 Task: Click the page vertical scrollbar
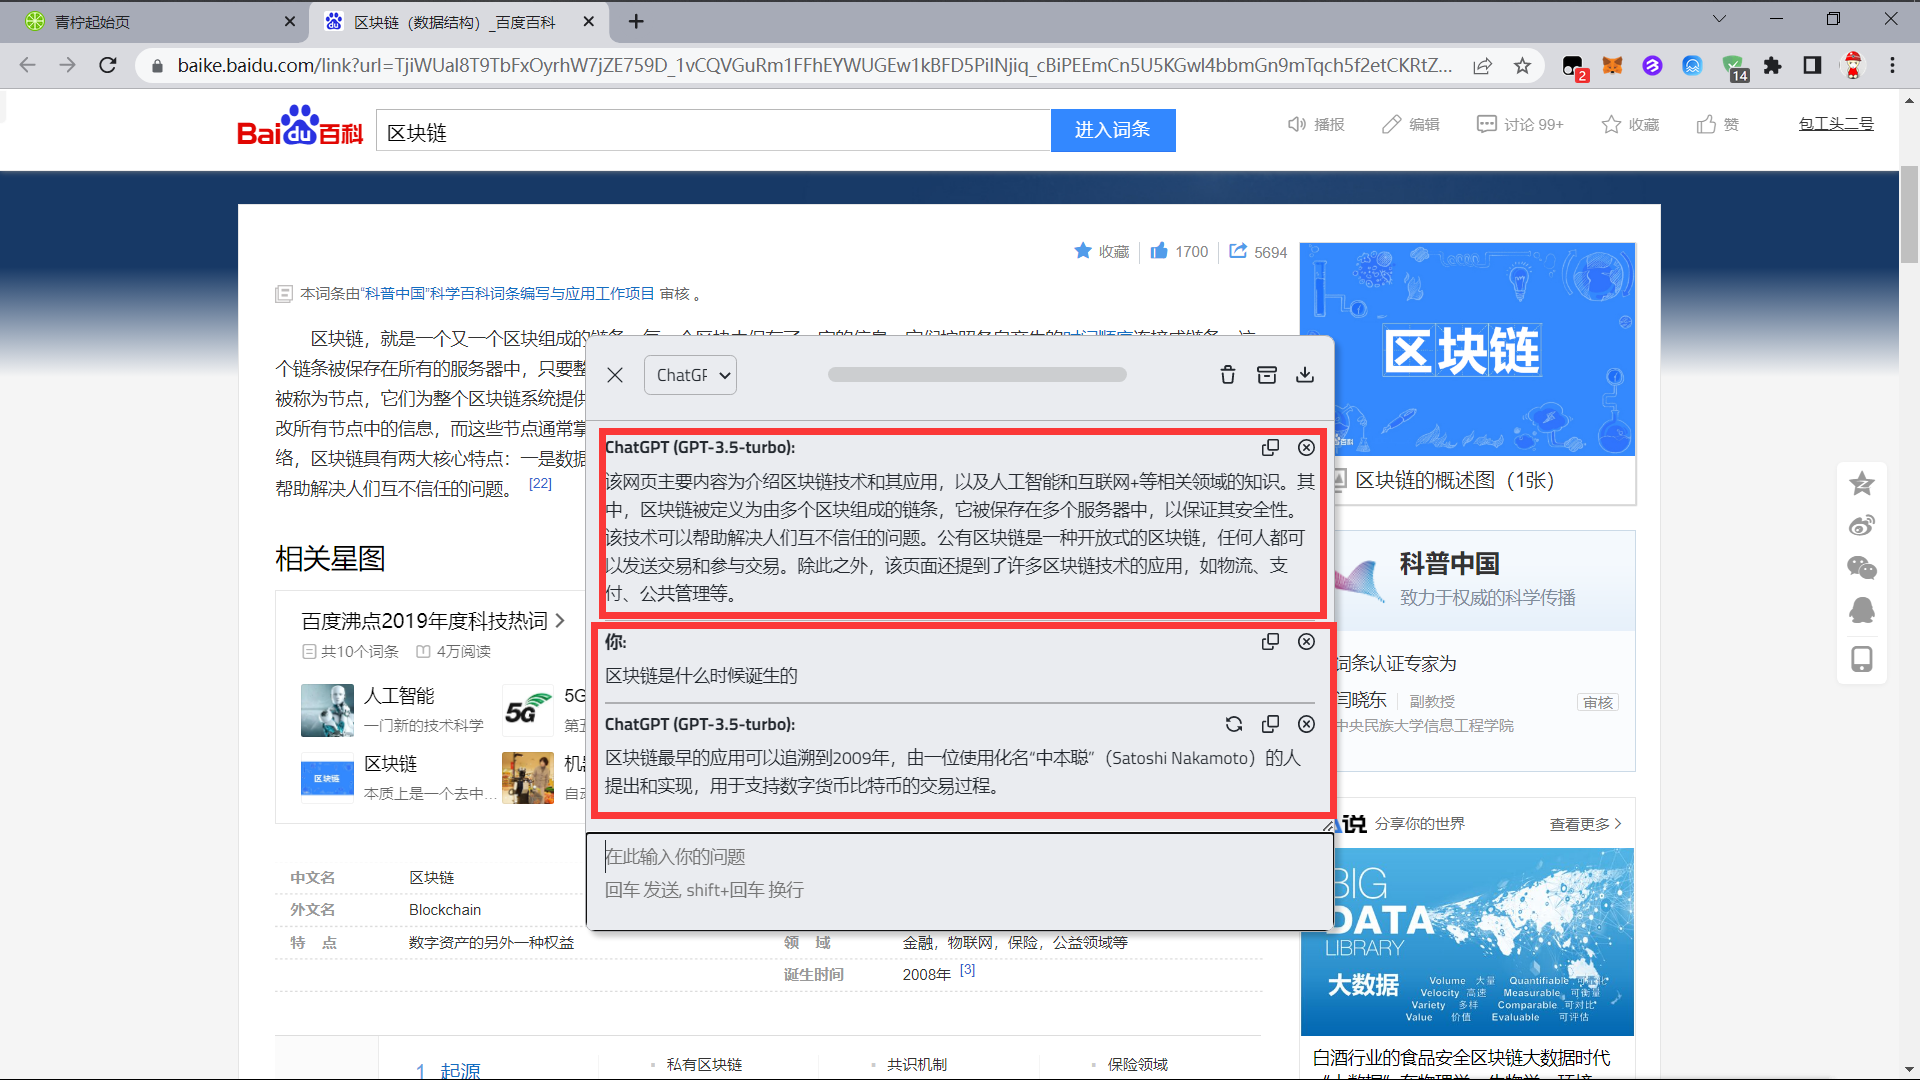1909,215
